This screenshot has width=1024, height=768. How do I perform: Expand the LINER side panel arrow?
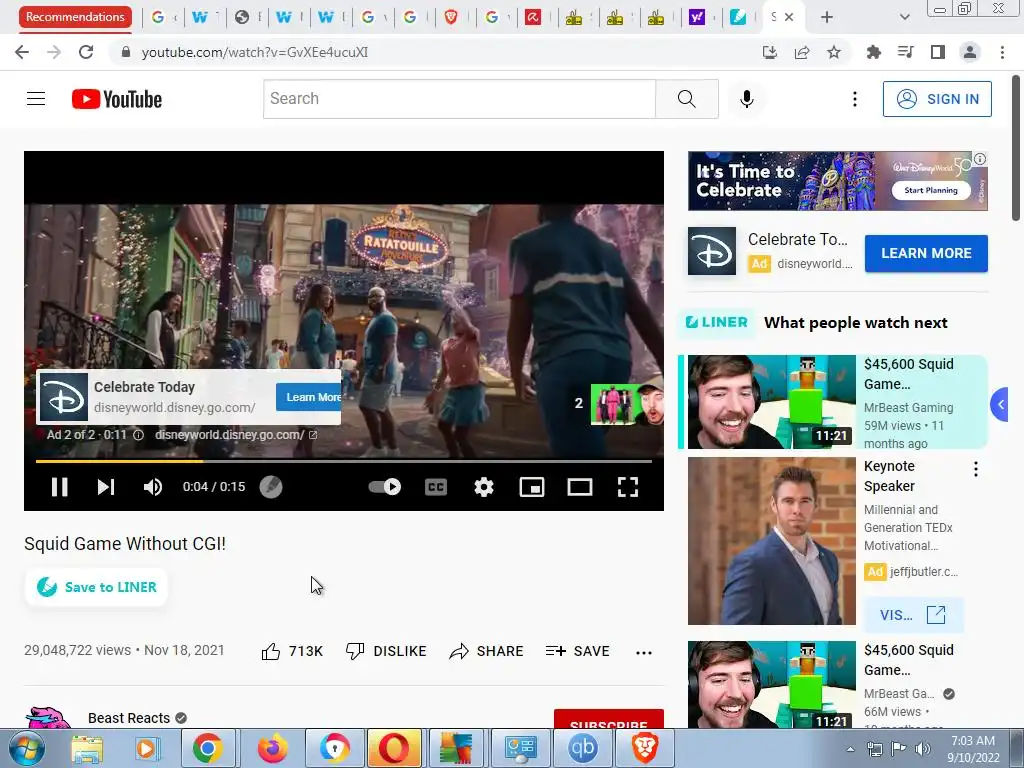pyautogui.click(x=1000, y=405)
